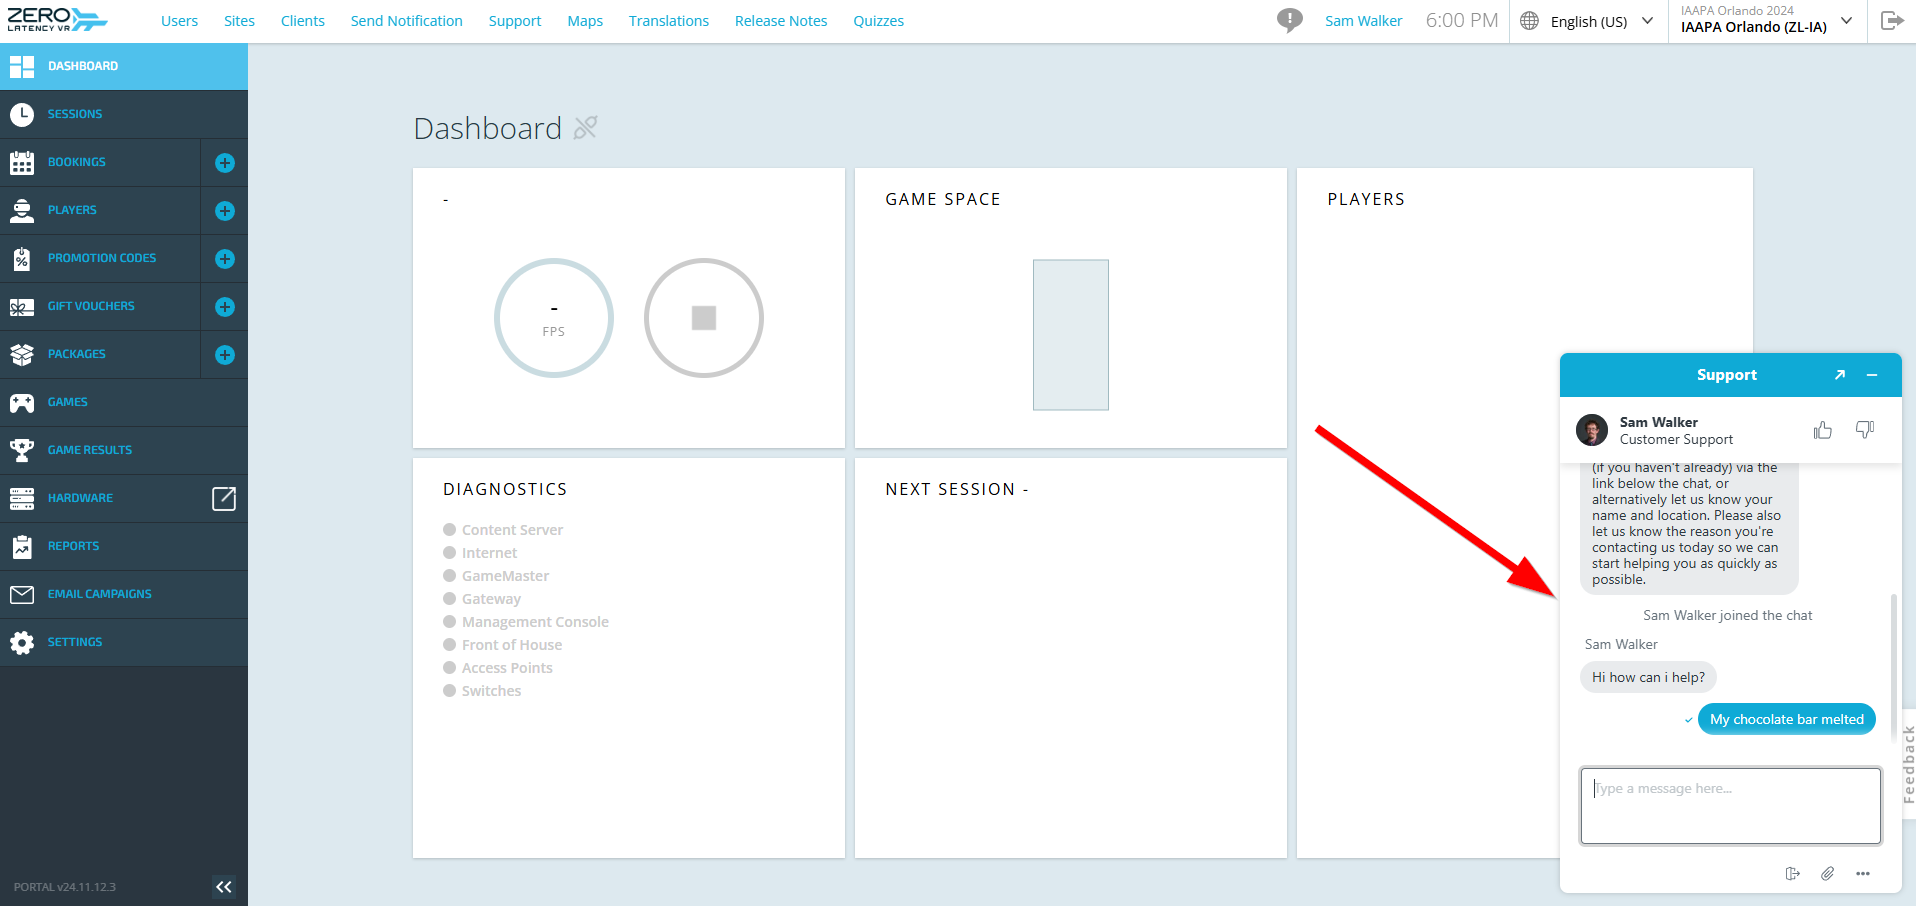This screenshot has height=906, width=1916.
Task: Open the Bookings sidebar item
Action: coord(100,162)
